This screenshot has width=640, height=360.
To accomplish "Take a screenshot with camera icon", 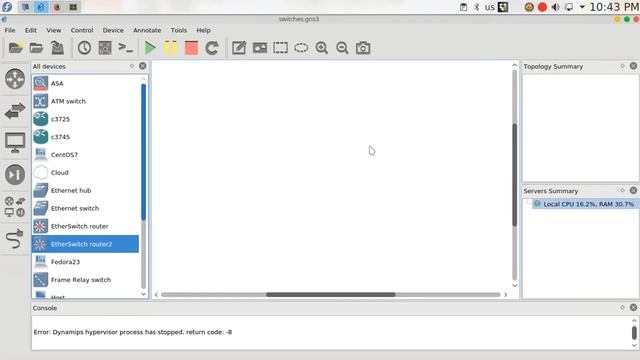I will click(x=363, y=48).
